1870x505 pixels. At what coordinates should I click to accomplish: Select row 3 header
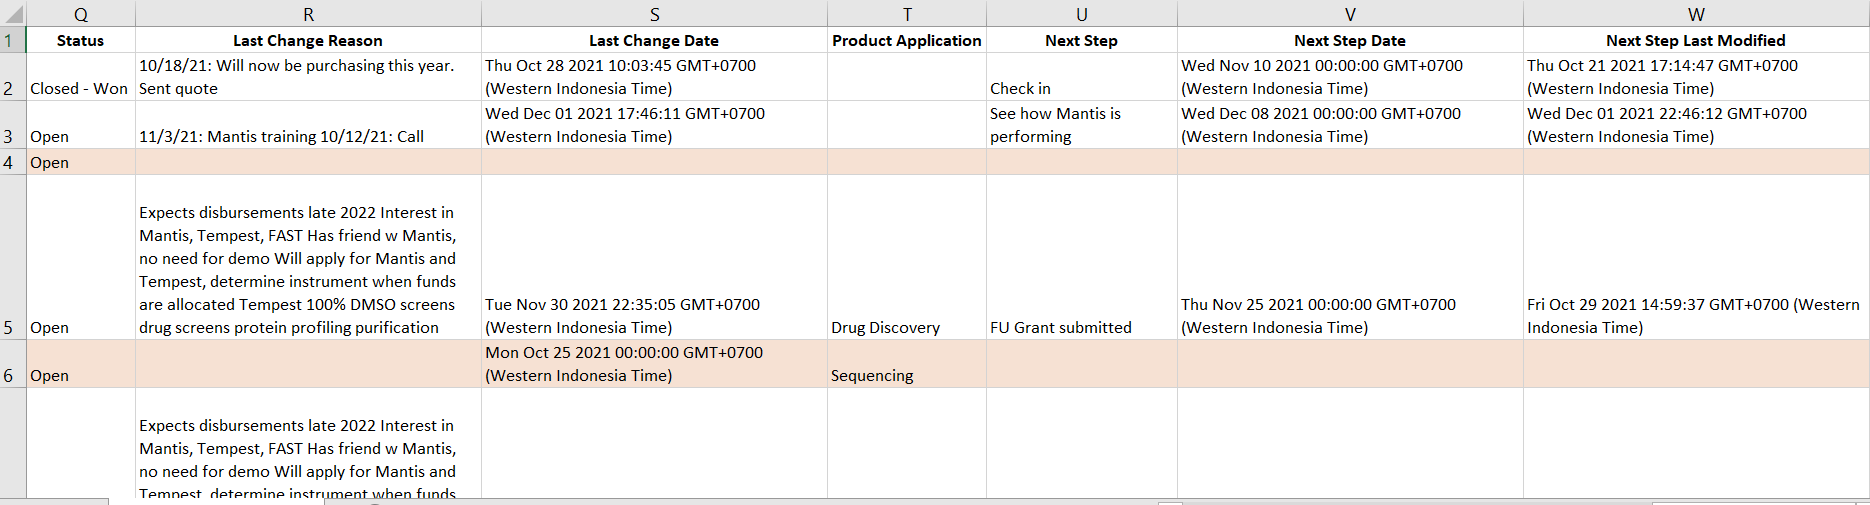13,125
